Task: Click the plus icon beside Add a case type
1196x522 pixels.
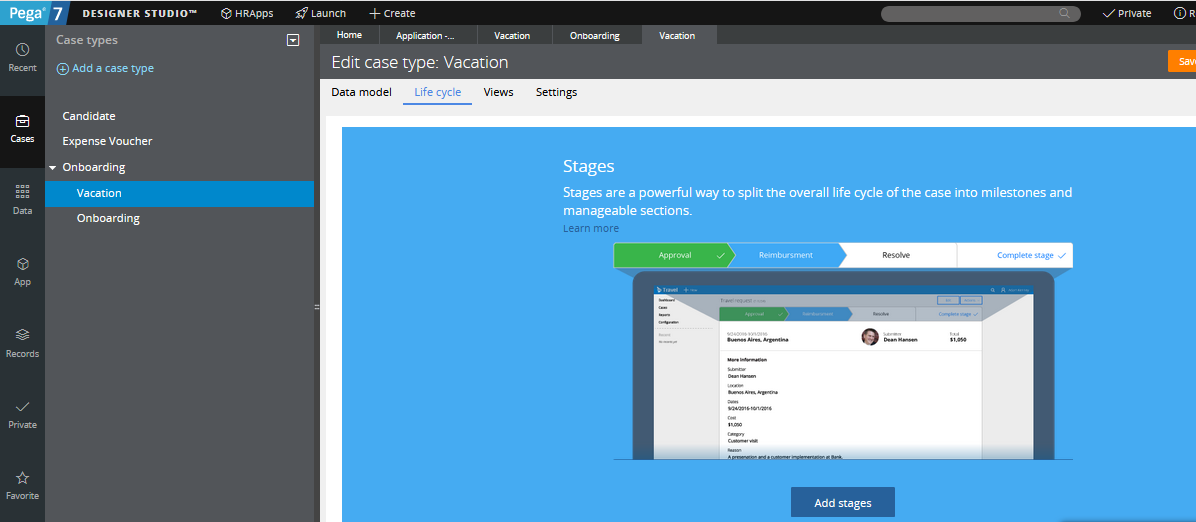Action: [63, 69]
